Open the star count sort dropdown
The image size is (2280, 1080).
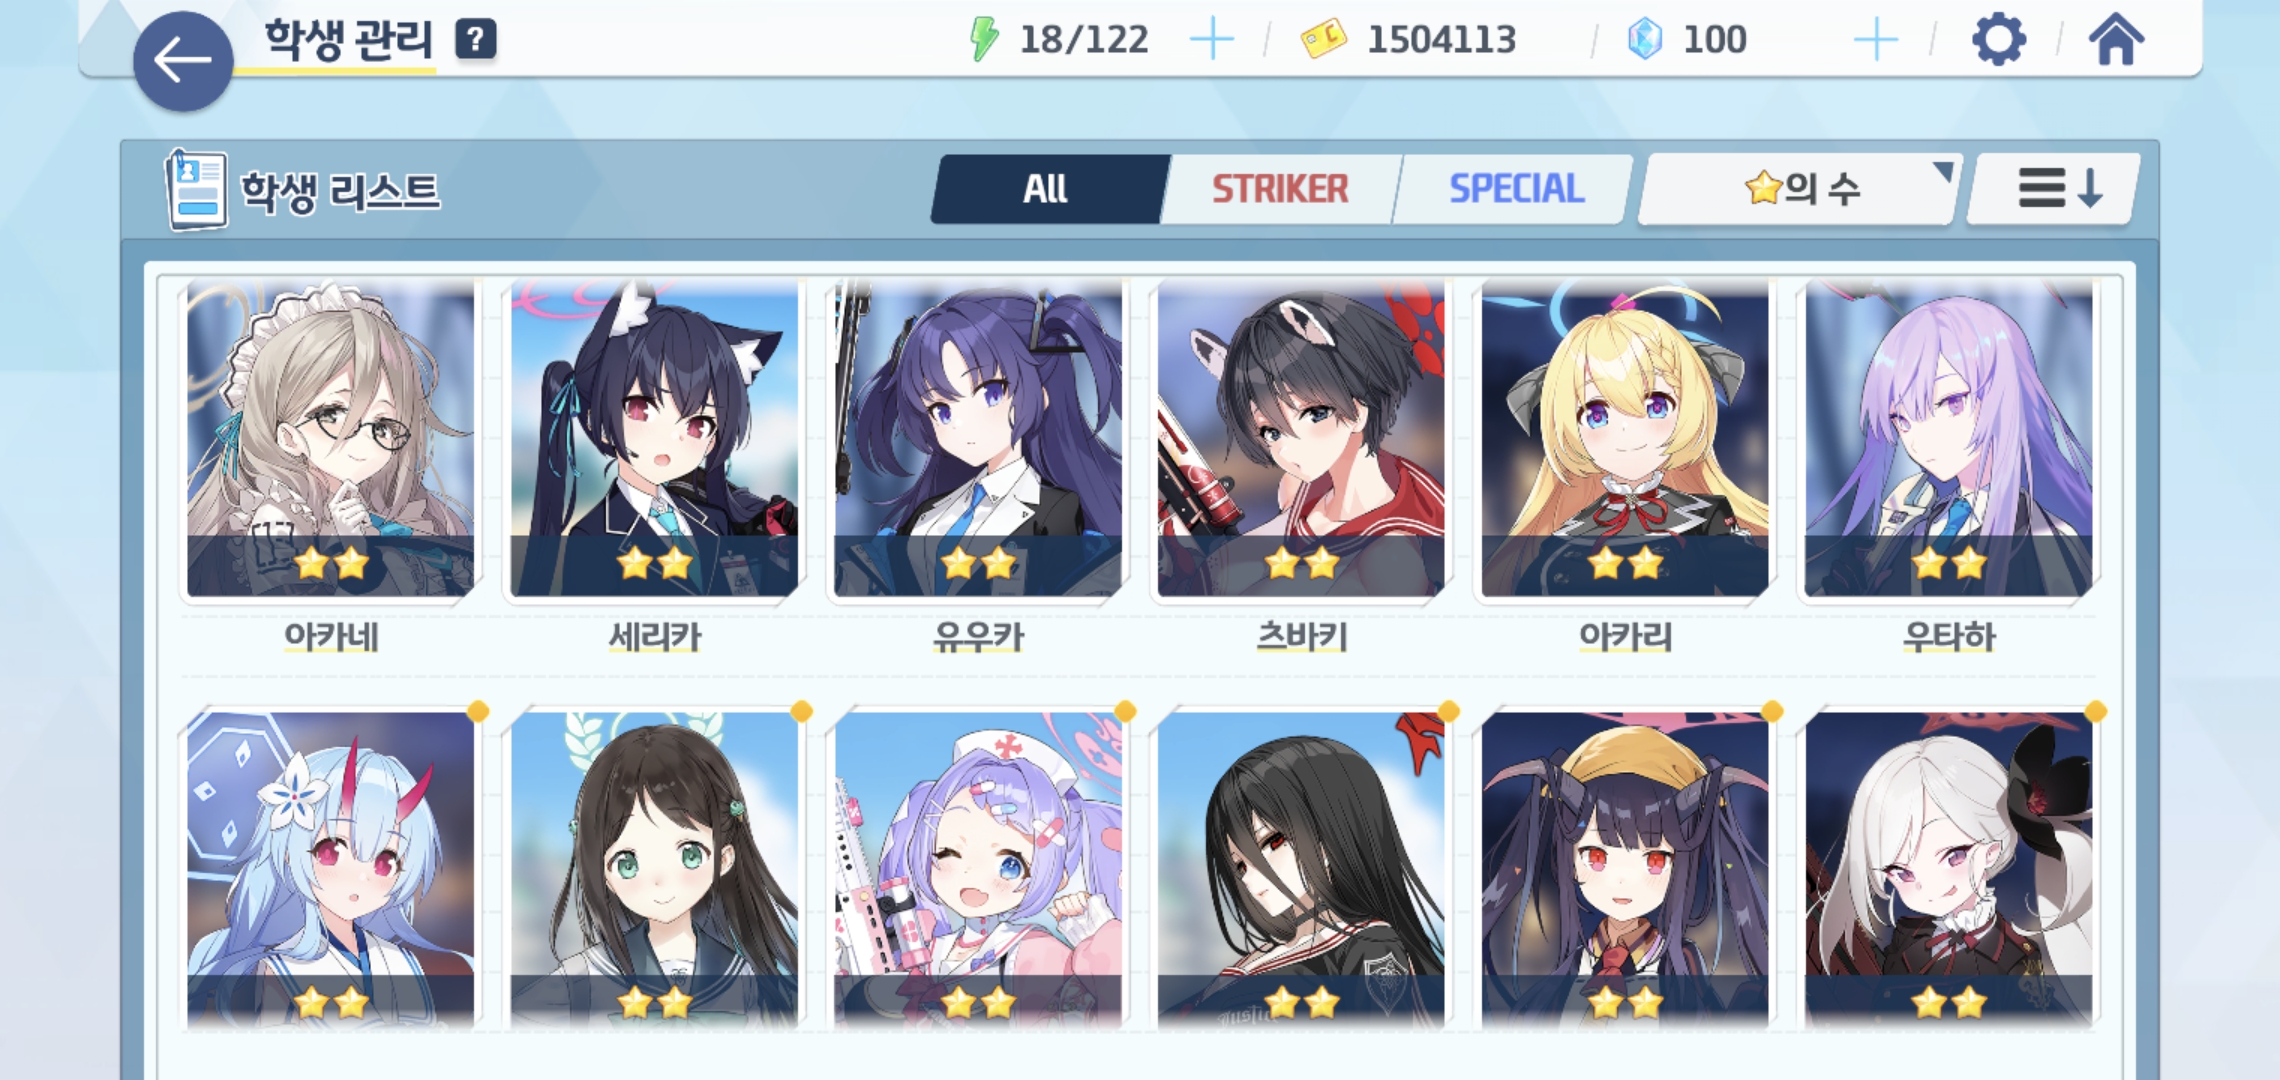[x=1799, y=188]
